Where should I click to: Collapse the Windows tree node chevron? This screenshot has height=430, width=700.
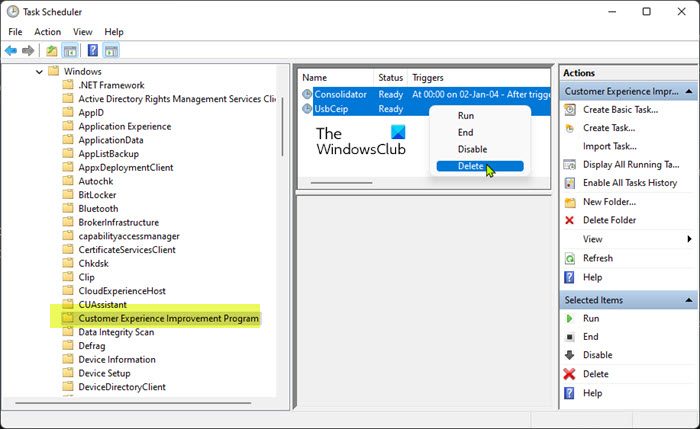[x=39, y=71]
